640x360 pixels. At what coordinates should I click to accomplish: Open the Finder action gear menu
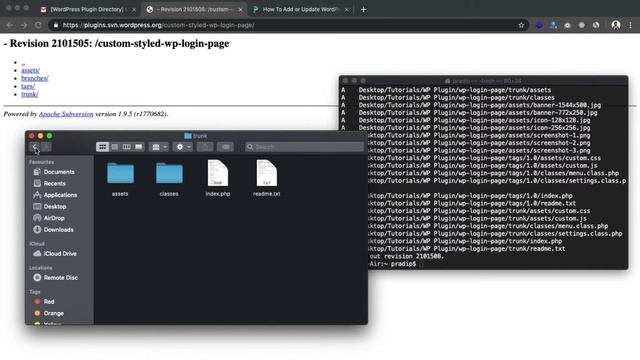coord(182,147)
